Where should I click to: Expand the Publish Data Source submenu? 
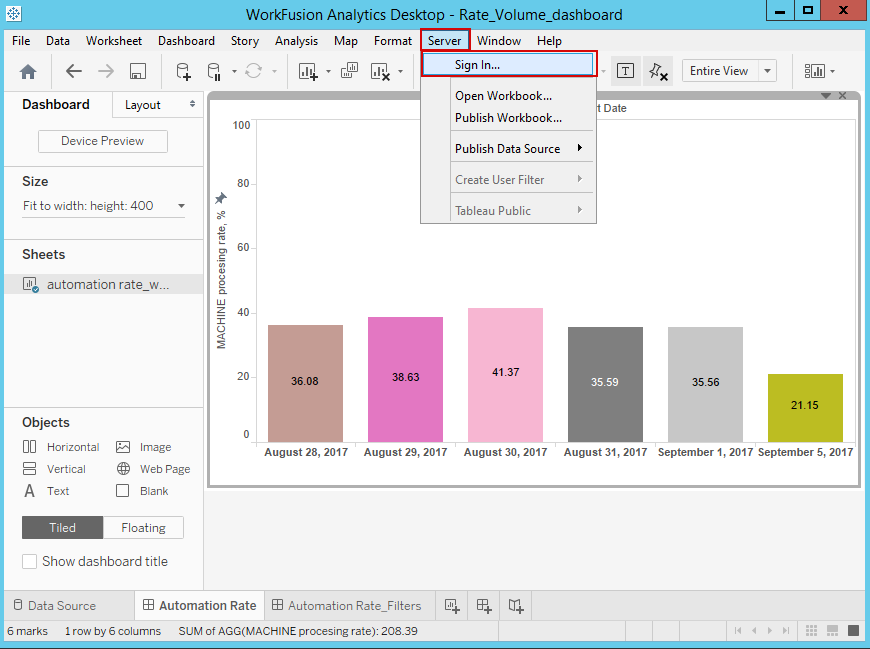[521, 149]
